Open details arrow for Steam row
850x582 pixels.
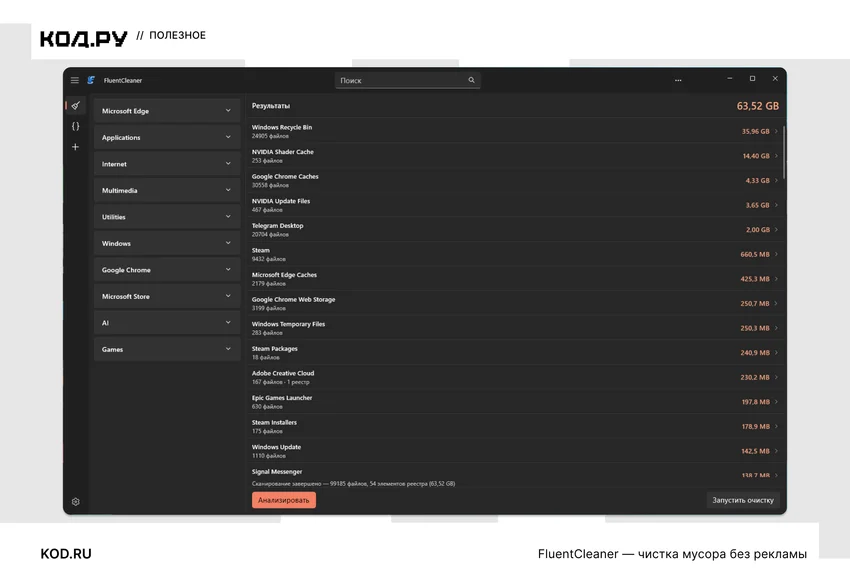pos(776,254)
